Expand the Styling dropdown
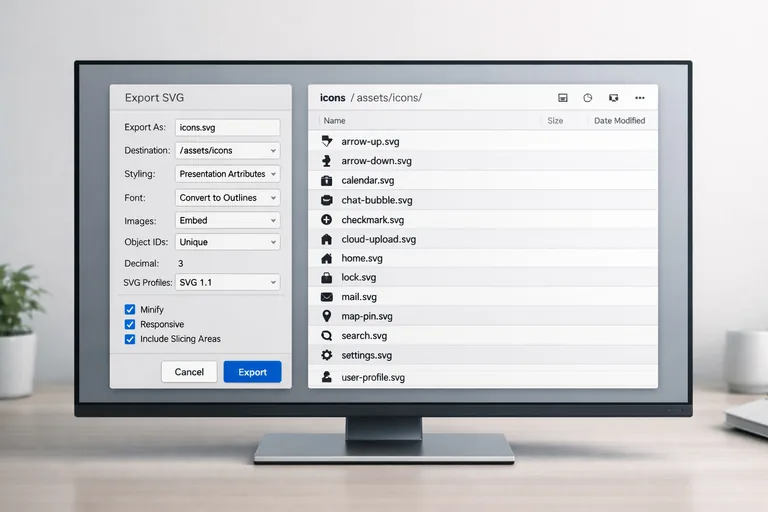768x512 pixels. coord(228,174)
